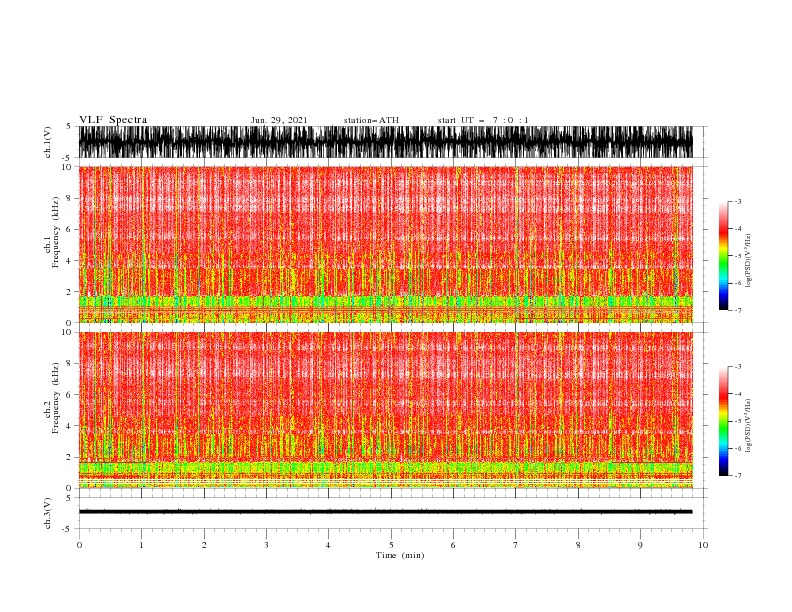This screenshot has height=612, width=792.
Task: Click the ch.1(V) waveform strip
Action: pyautogui.click(x=386, y=142)
